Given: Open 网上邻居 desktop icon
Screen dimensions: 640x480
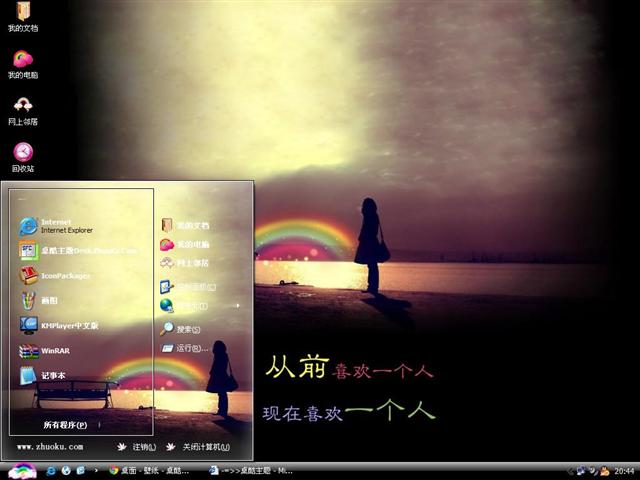Looking at the screenshot, I should (x=23, y=108).
